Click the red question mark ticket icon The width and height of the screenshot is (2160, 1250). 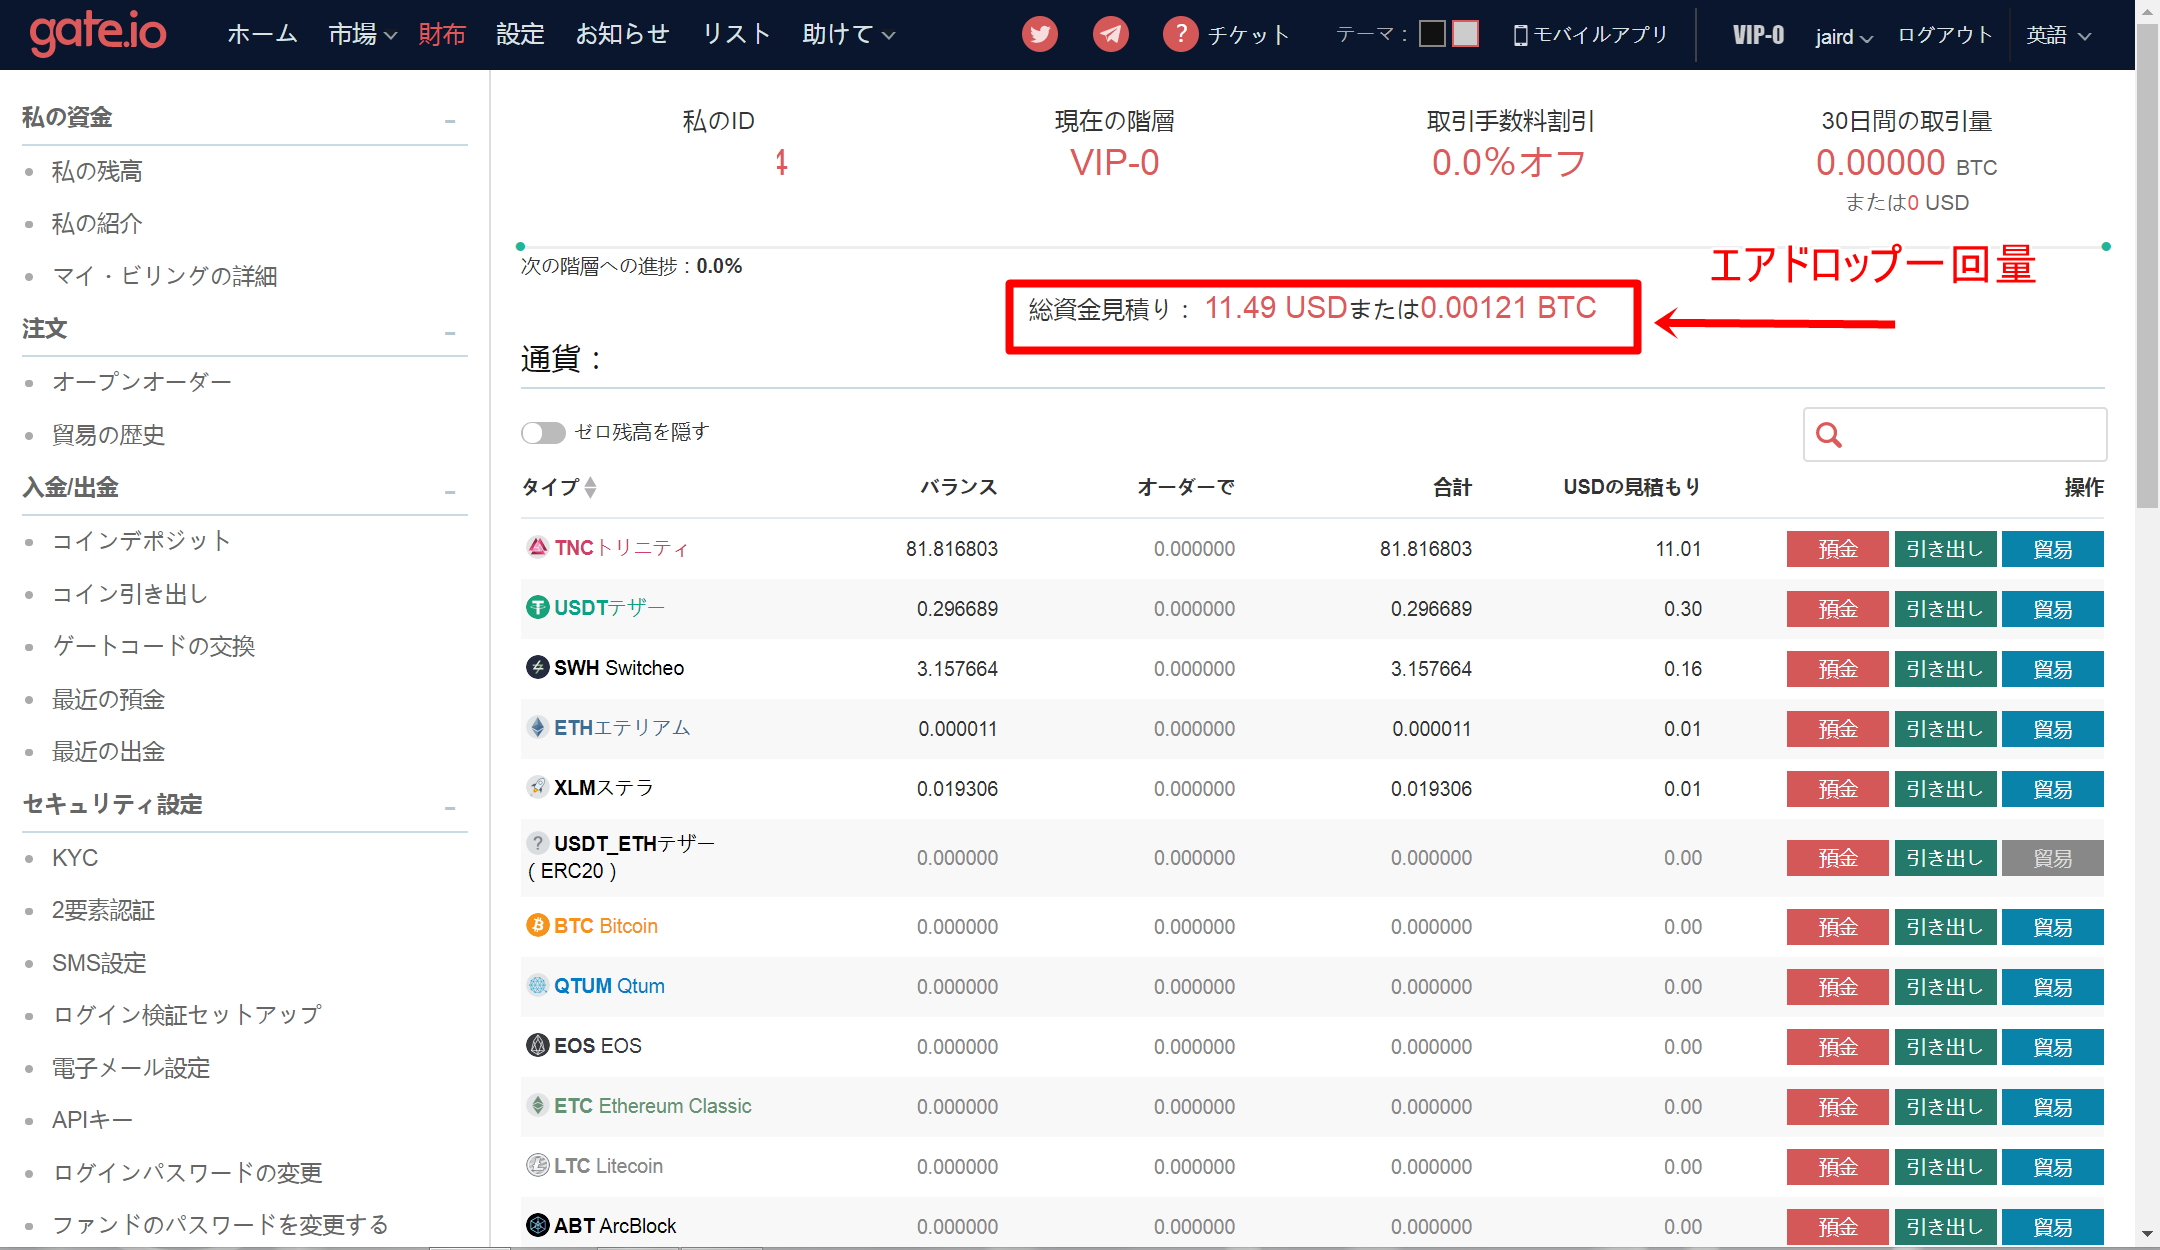[1180, 34]
